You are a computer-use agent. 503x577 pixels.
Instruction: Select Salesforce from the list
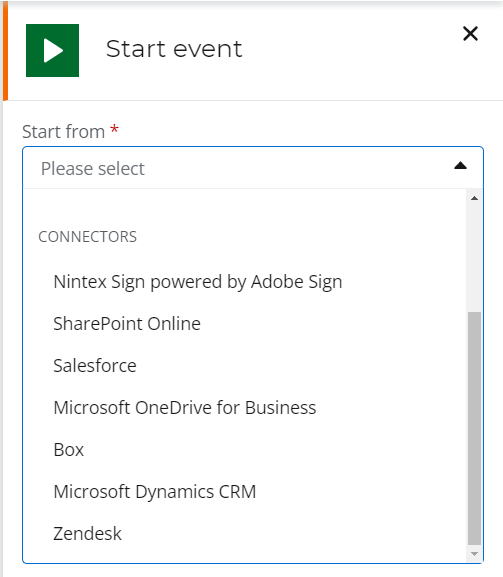pyautogui.click(x=95, y=366)
